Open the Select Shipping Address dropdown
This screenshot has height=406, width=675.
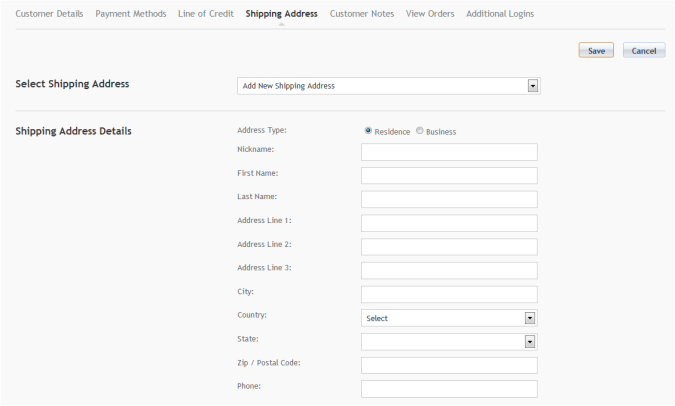click(x=389, y=86)
